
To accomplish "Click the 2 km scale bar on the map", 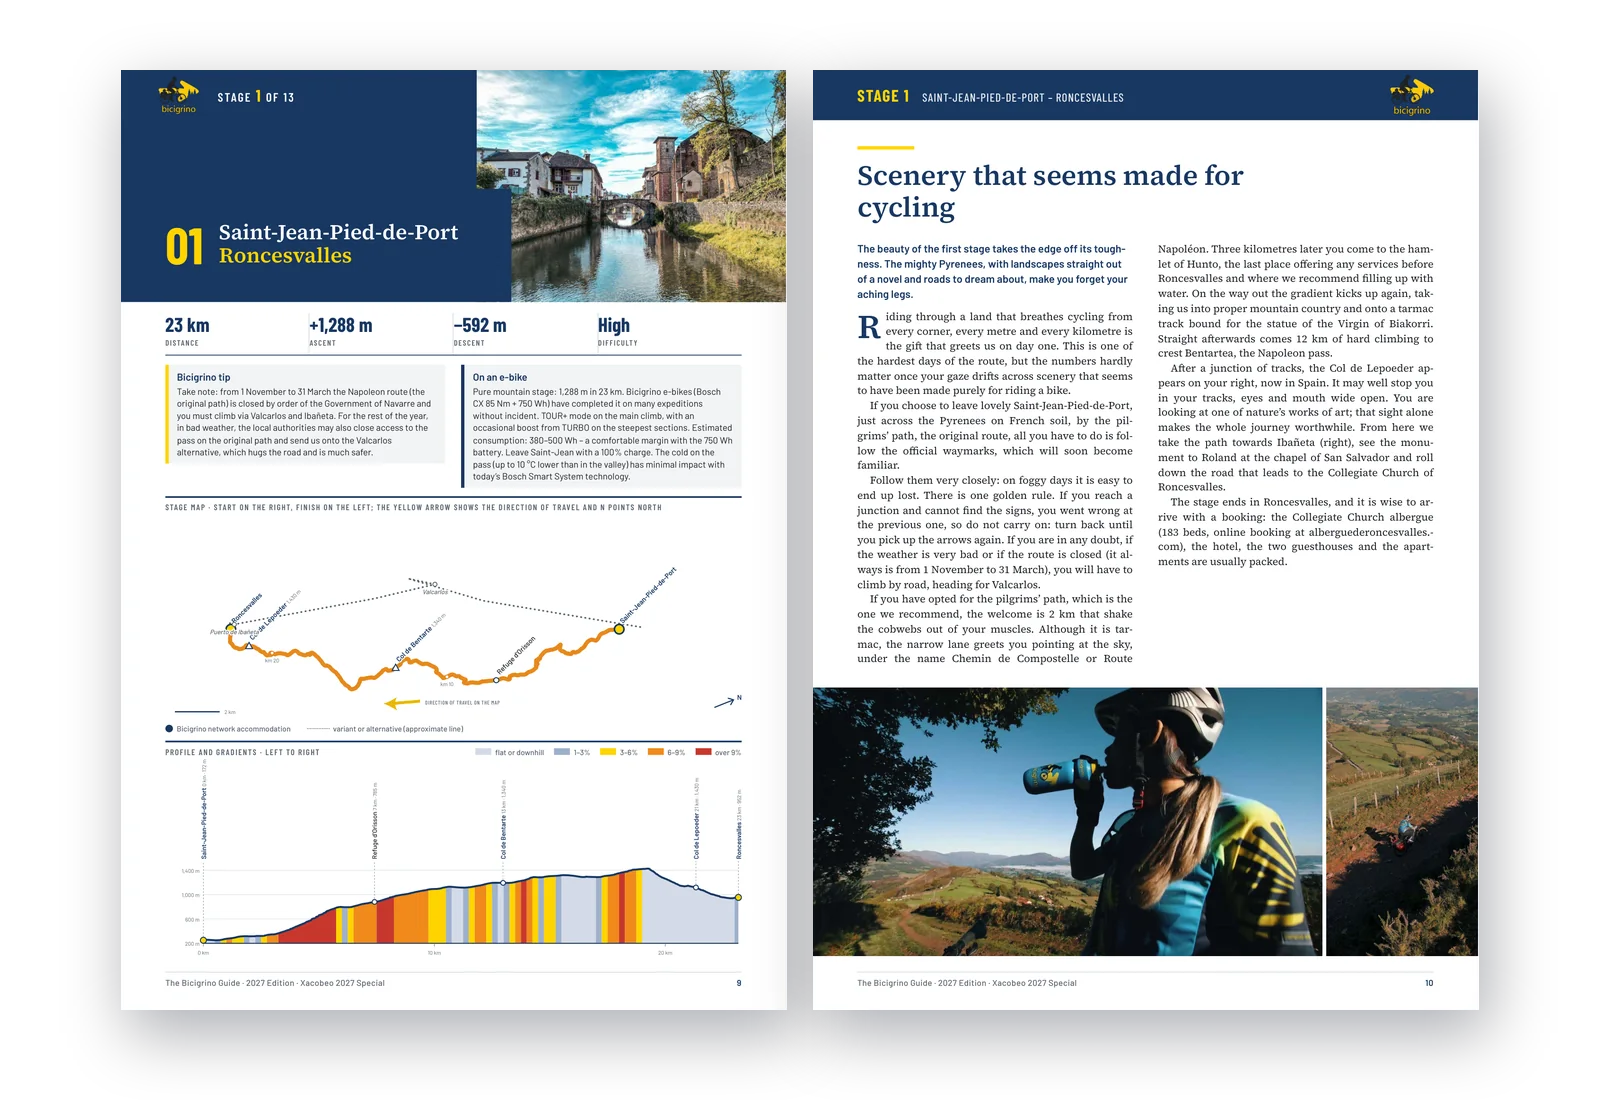I will pos(197,712).
